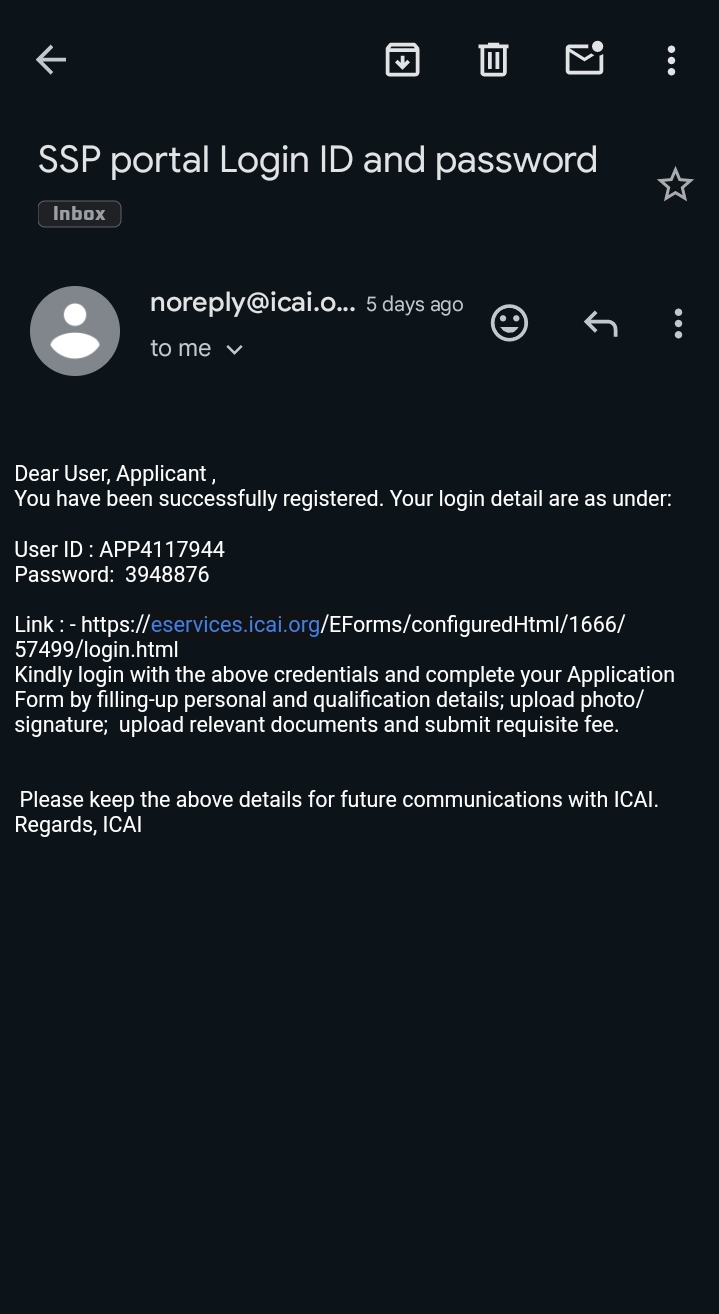Expand recipient details chevron next to "to me"

(x=235, y=349)
